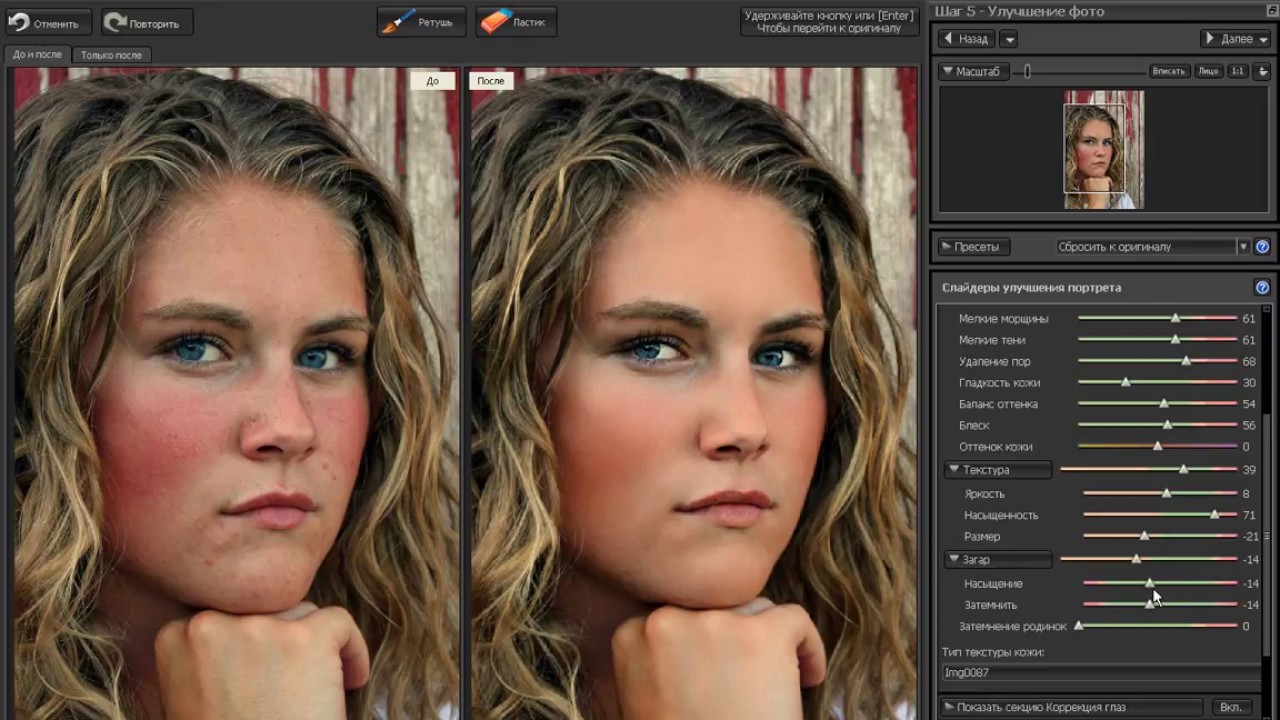Screen dimensions: 1280x720
Task: Adjust the Оттенок кожи slider
Action: tap(1157, 446)
